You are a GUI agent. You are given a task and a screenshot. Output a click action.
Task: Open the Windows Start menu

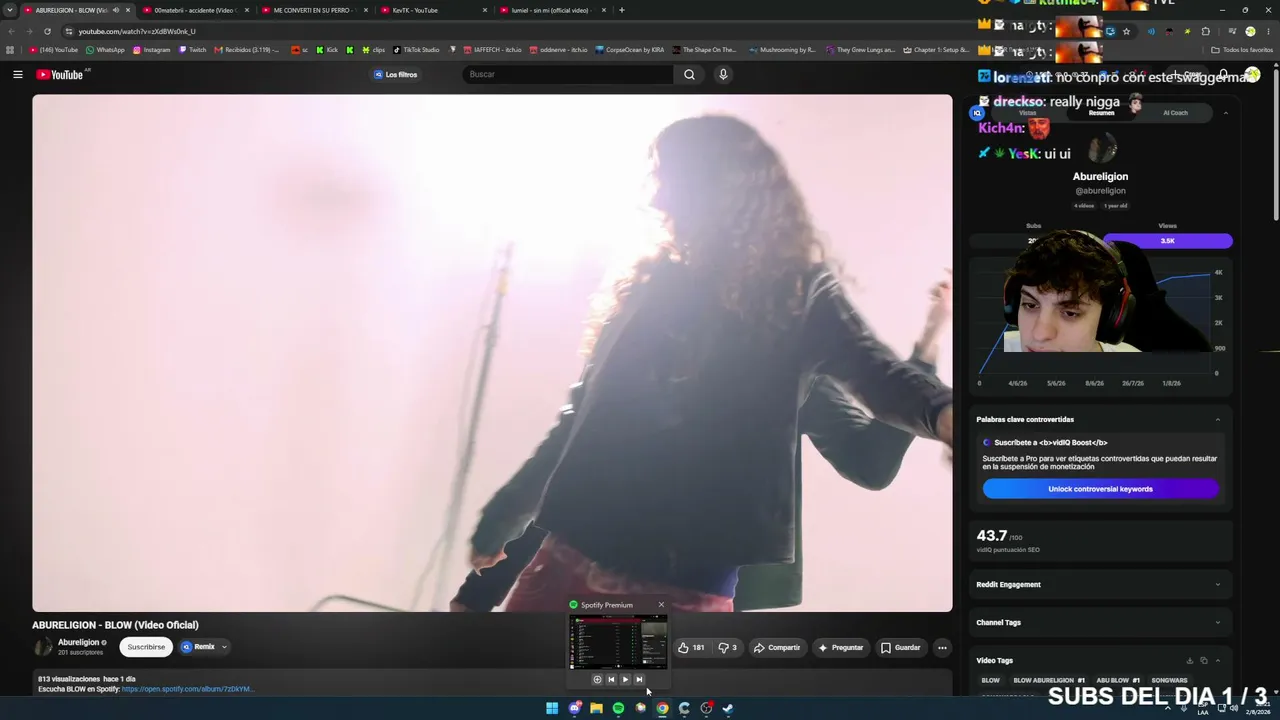[x=552, y=708]
